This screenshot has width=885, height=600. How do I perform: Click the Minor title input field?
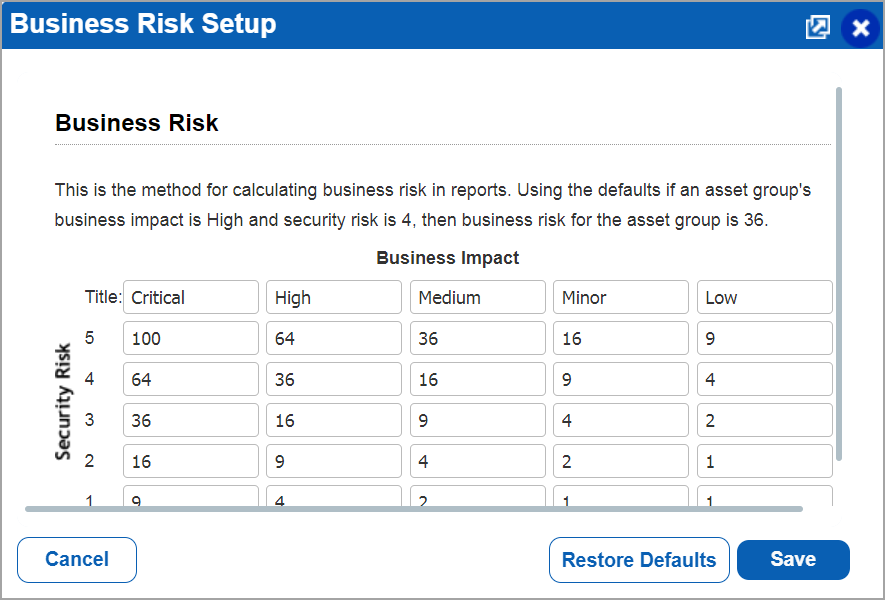click(620, 297)
